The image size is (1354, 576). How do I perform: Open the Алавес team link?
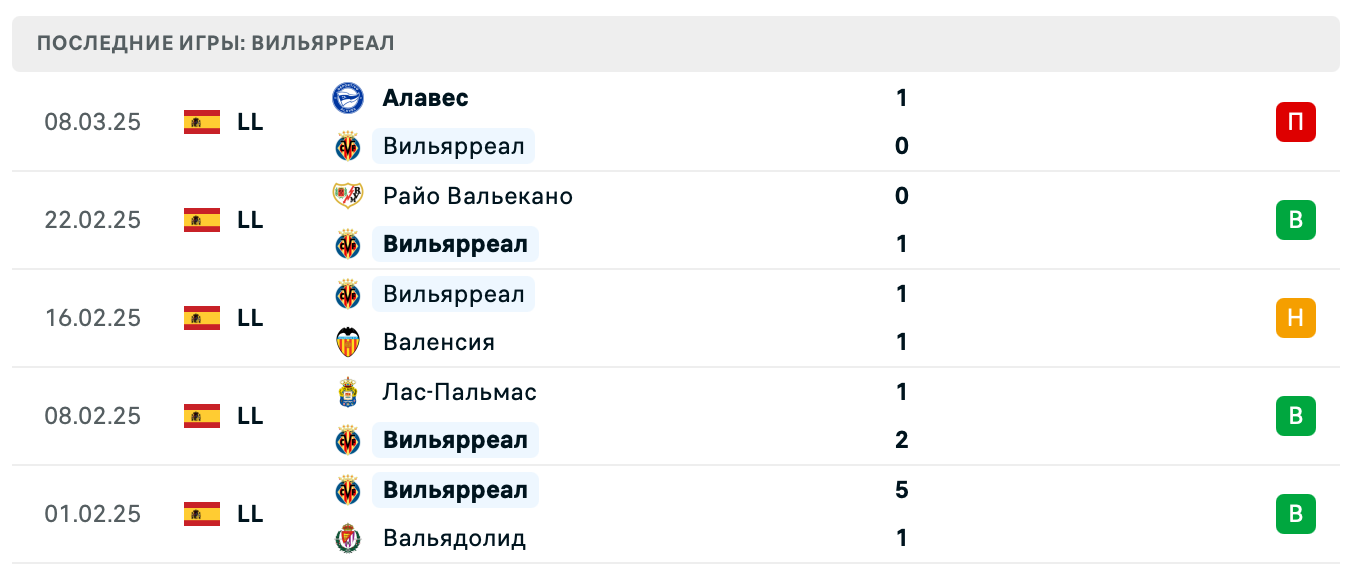point(425,98)
